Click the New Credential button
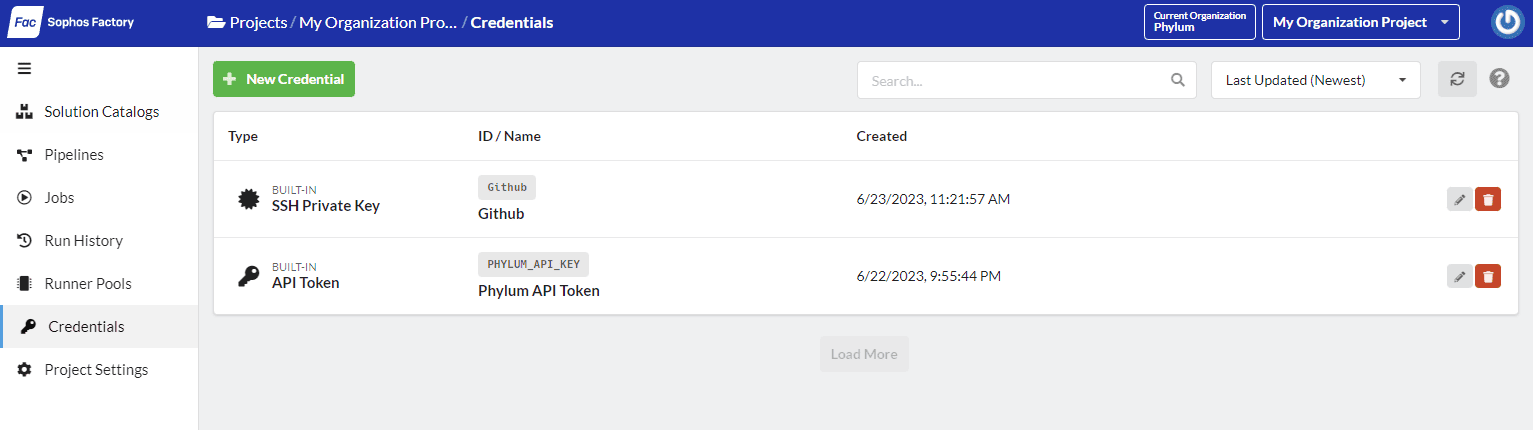 (284, 79)
